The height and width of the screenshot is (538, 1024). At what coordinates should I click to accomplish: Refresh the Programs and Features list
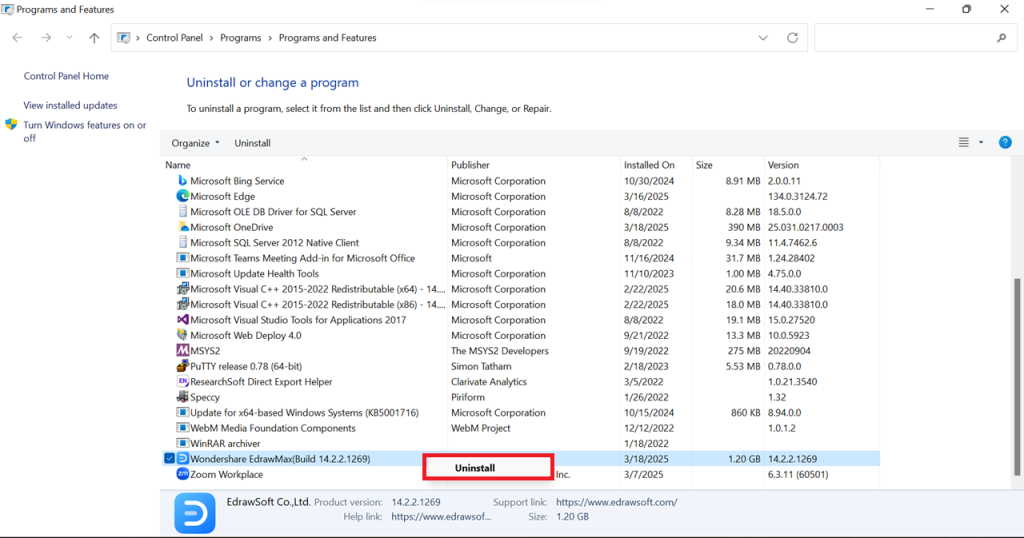tap(792, 38)
